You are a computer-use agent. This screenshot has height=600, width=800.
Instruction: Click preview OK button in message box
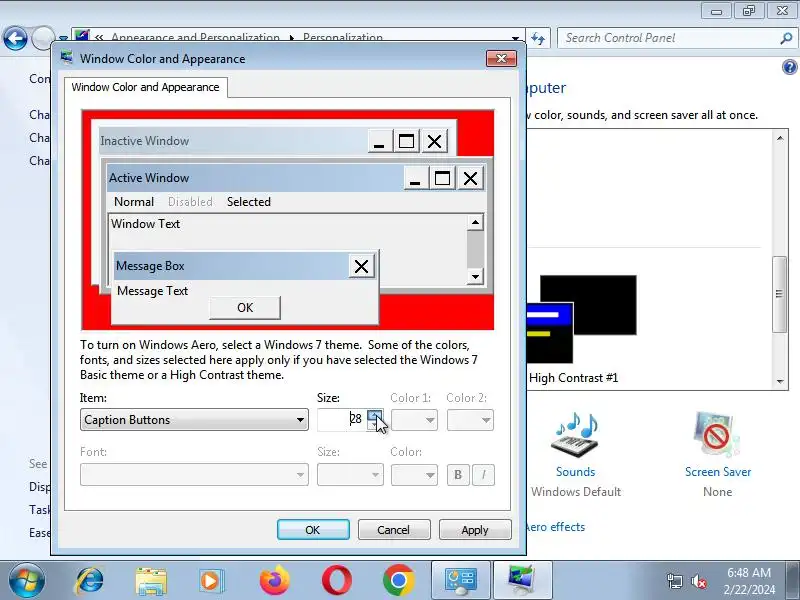[245, 308]
